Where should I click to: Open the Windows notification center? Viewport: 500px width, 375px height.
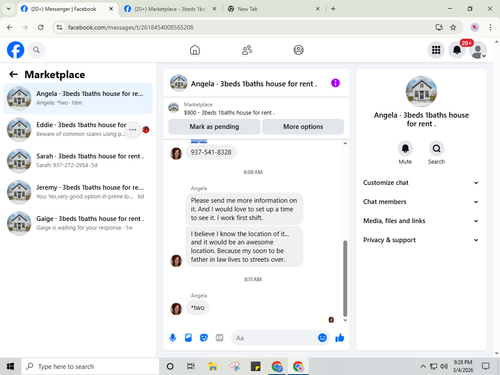(486, 367)
